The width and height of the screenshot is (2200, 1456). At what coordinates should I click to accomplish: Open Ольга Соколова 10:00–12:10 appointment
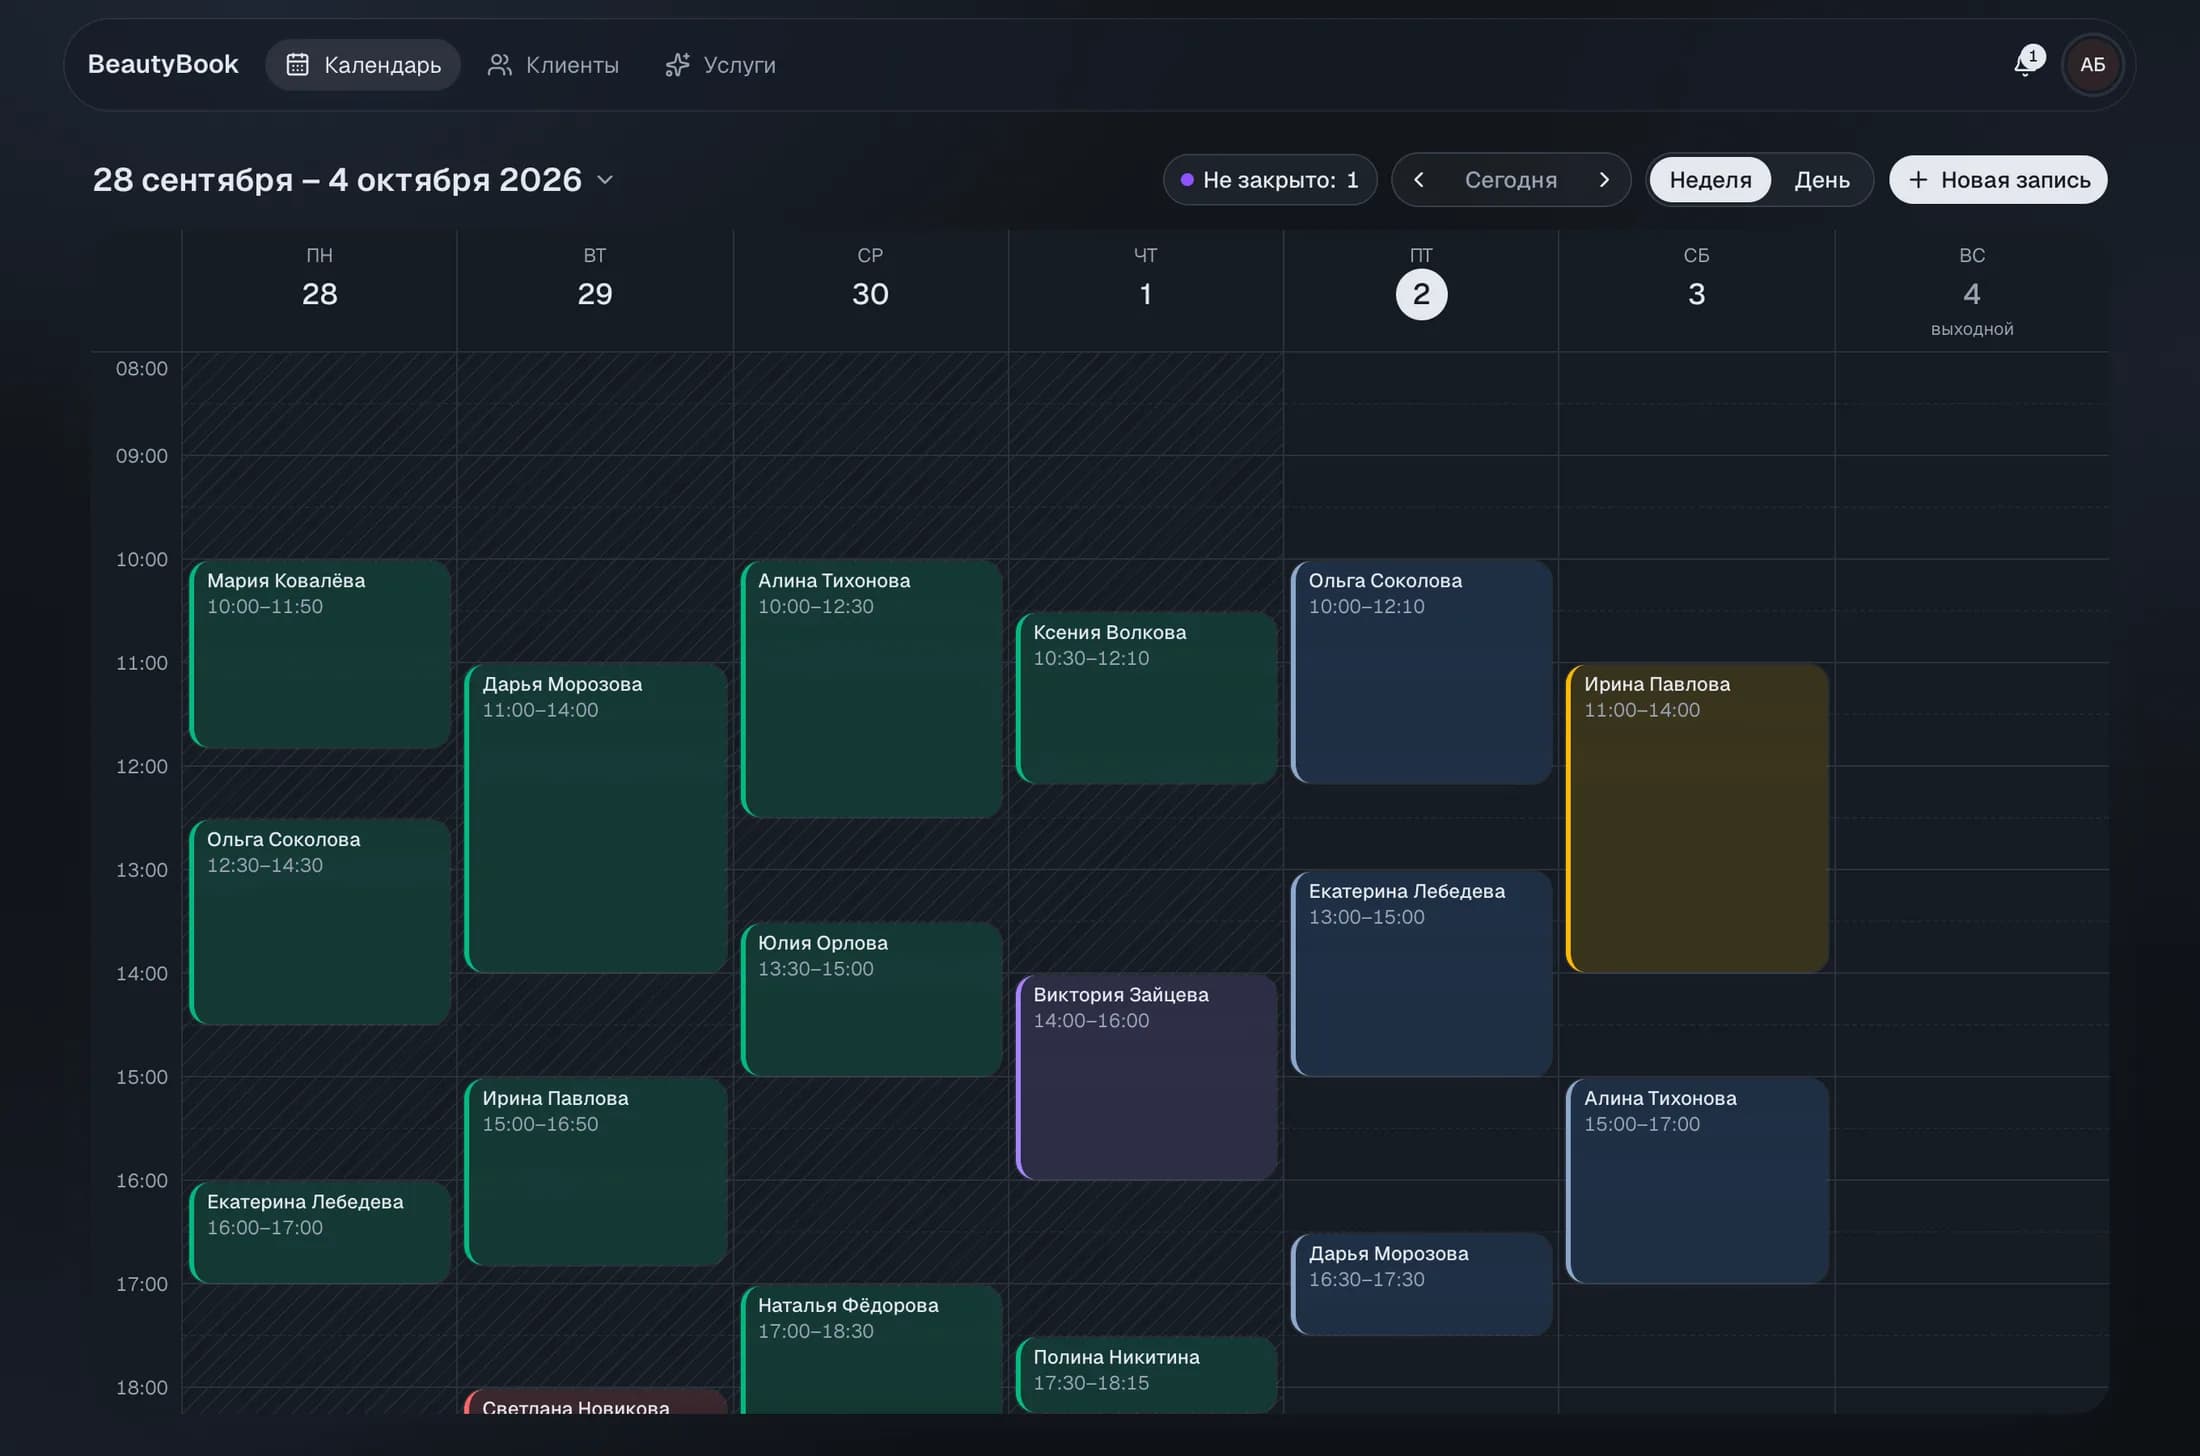pos(1421,672)
